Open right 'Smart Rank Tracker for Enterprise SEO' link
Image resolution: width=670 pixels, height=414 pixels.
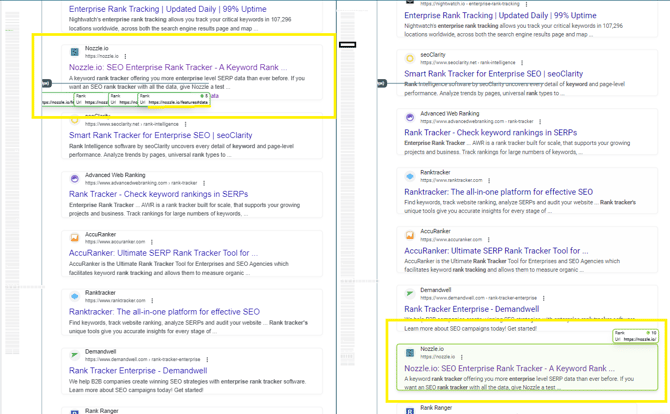(x=494, y=74)
